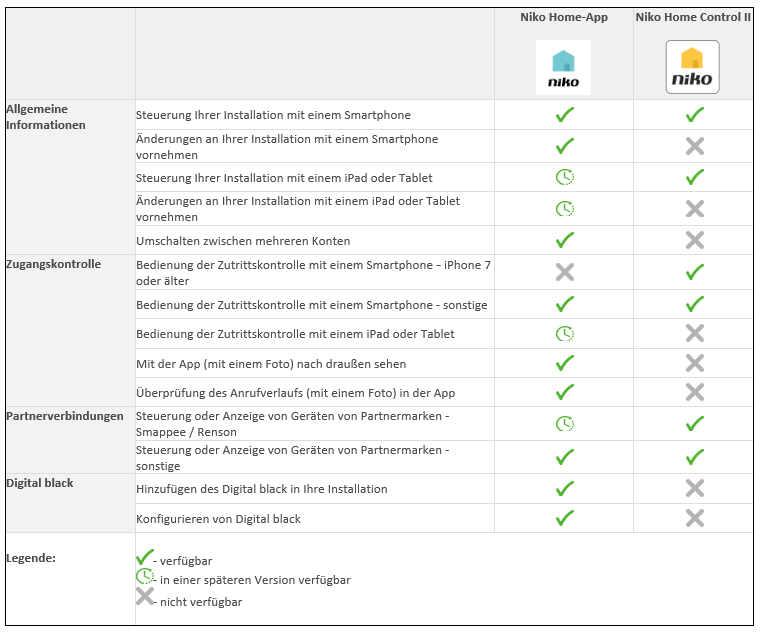Click the 'Umschalten zwischen mehreren Konten' row text
The image size is (761, 634).
[243, 241]
